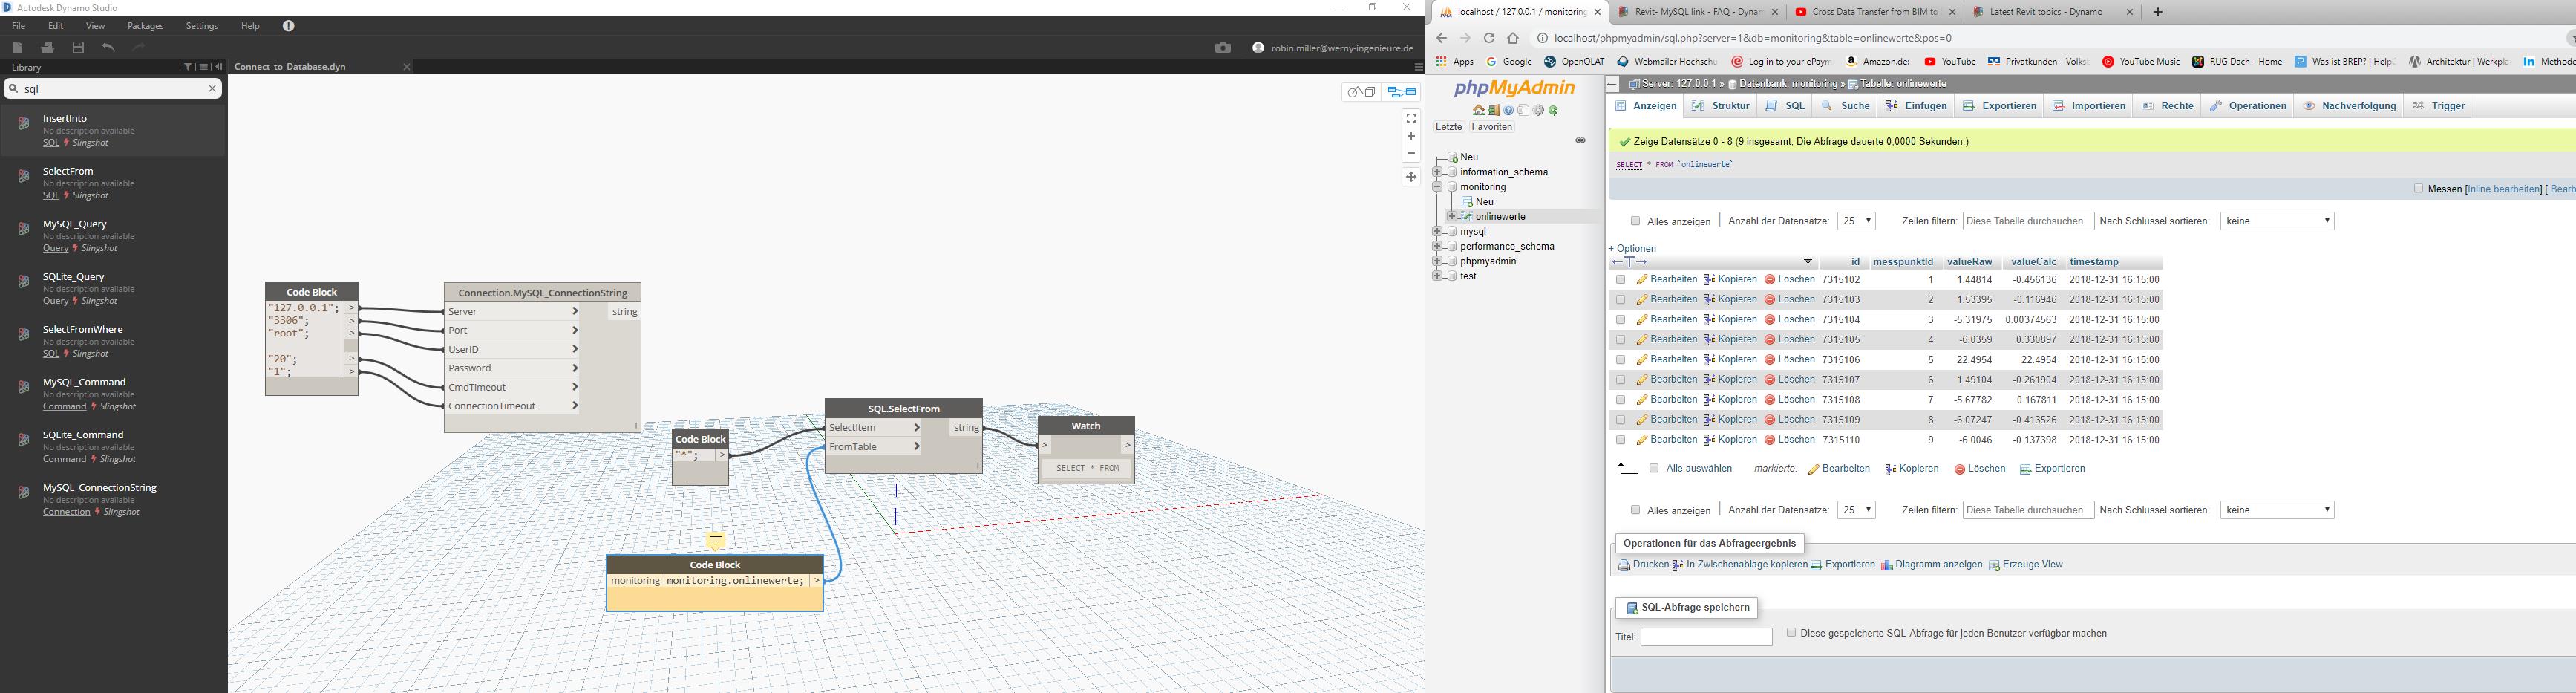The height and width of the screenshot is (693, 2576).
Task: Expand the mysql database node
Action: pos(1437,232)
